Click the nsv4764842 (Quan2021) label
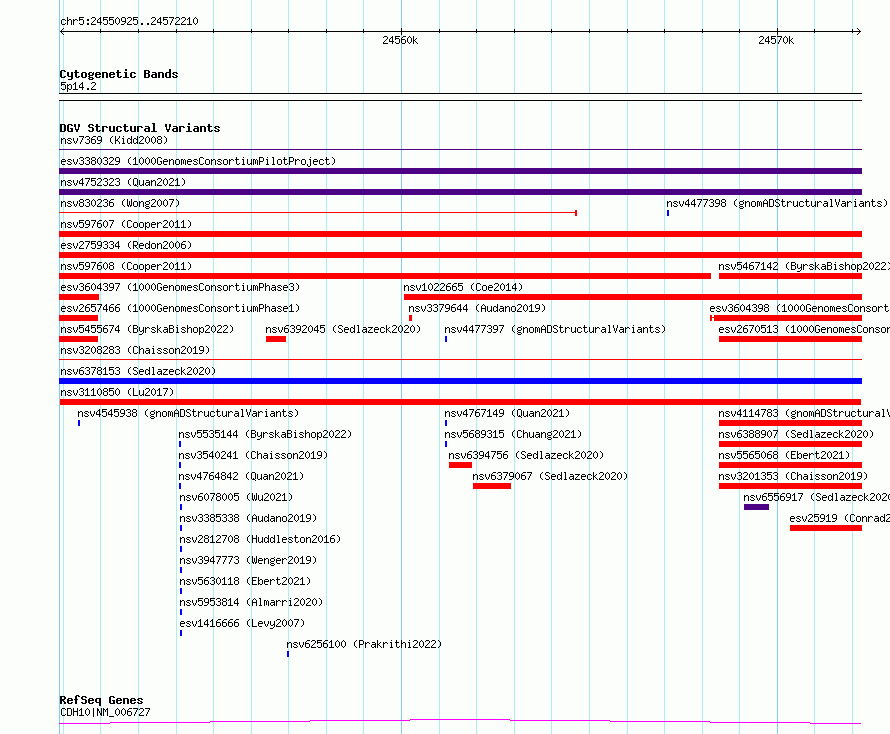Screen dimensions: 890x734 tap(241, 476)
